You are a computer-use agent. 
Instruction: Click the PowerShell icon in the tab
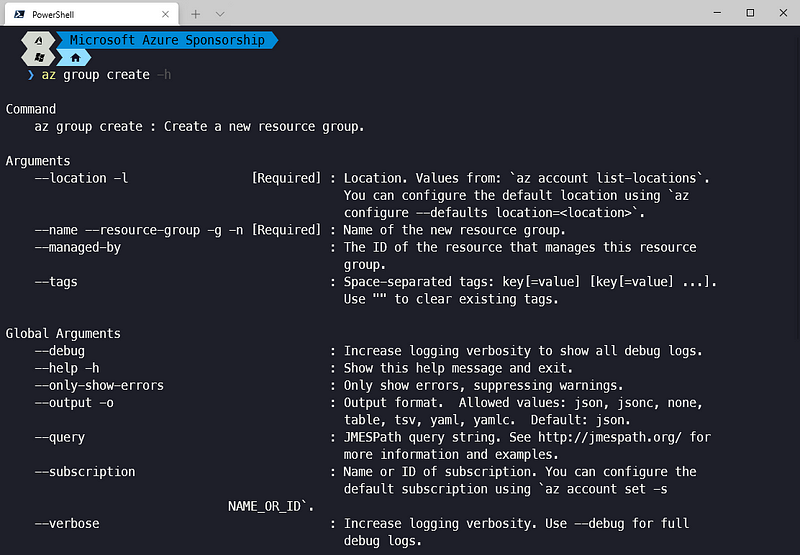click(x=17, y=14)
